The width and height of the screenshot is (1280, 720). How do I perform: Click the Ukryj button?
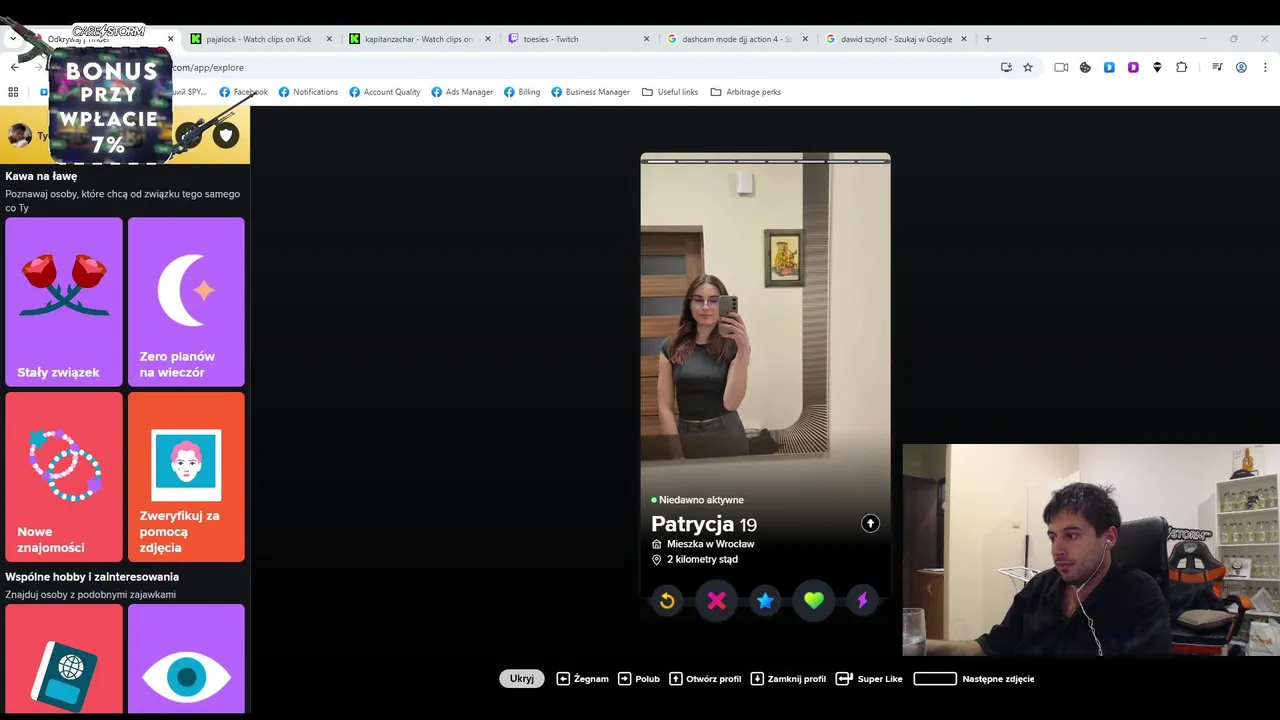click(522, 678)
